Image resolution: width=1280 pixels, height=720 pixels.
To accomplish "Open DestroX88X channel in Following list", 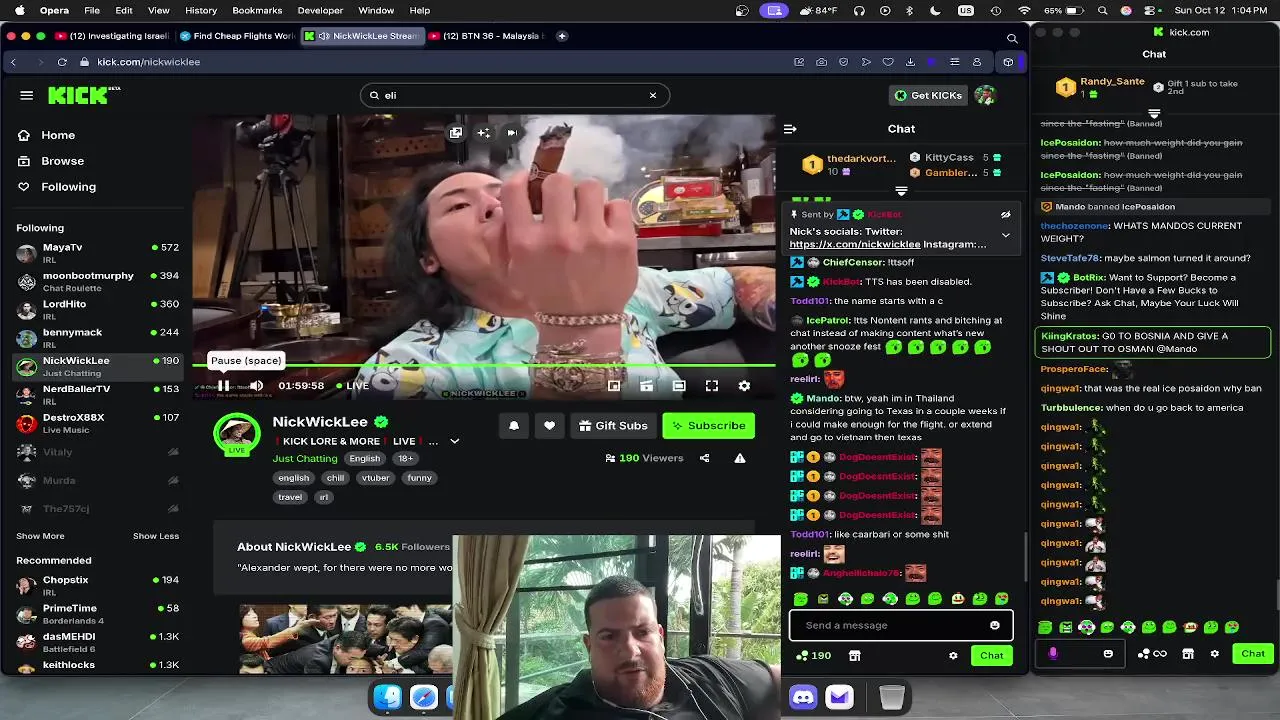I will pos(97,422).
